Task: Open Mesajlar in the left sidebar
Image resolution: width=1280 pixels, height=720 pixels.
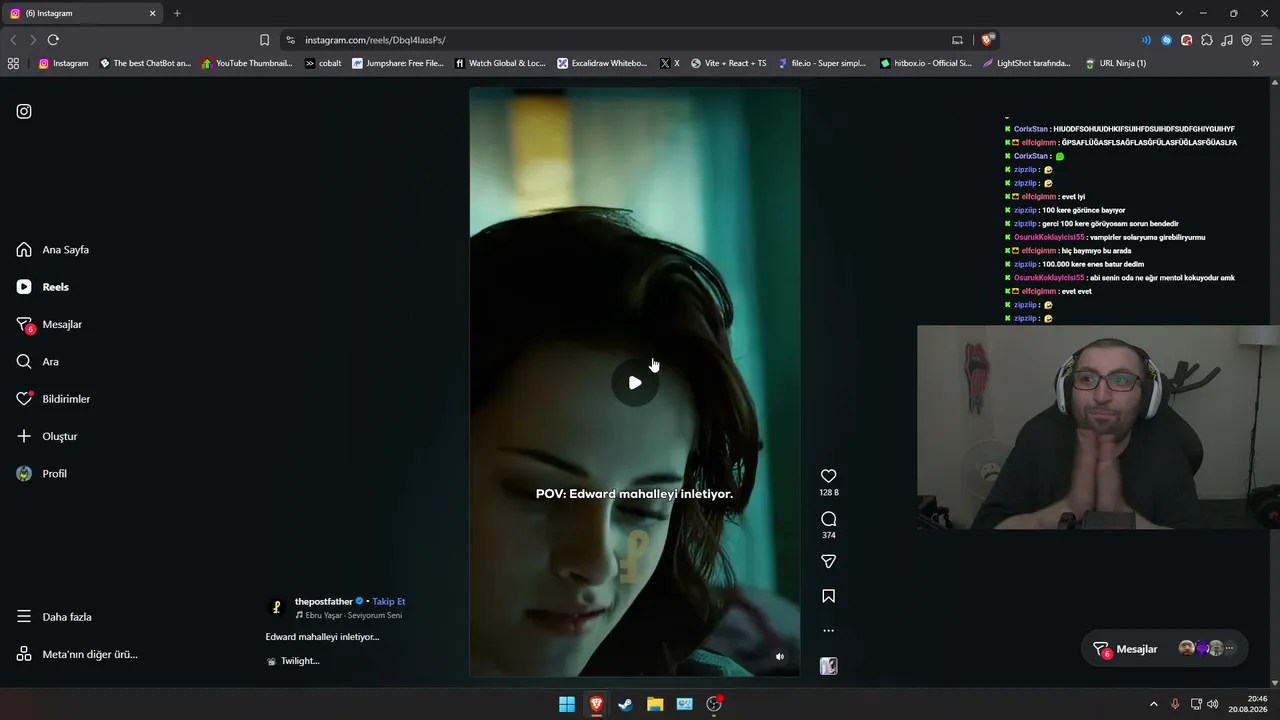Action: coord(49,324)
